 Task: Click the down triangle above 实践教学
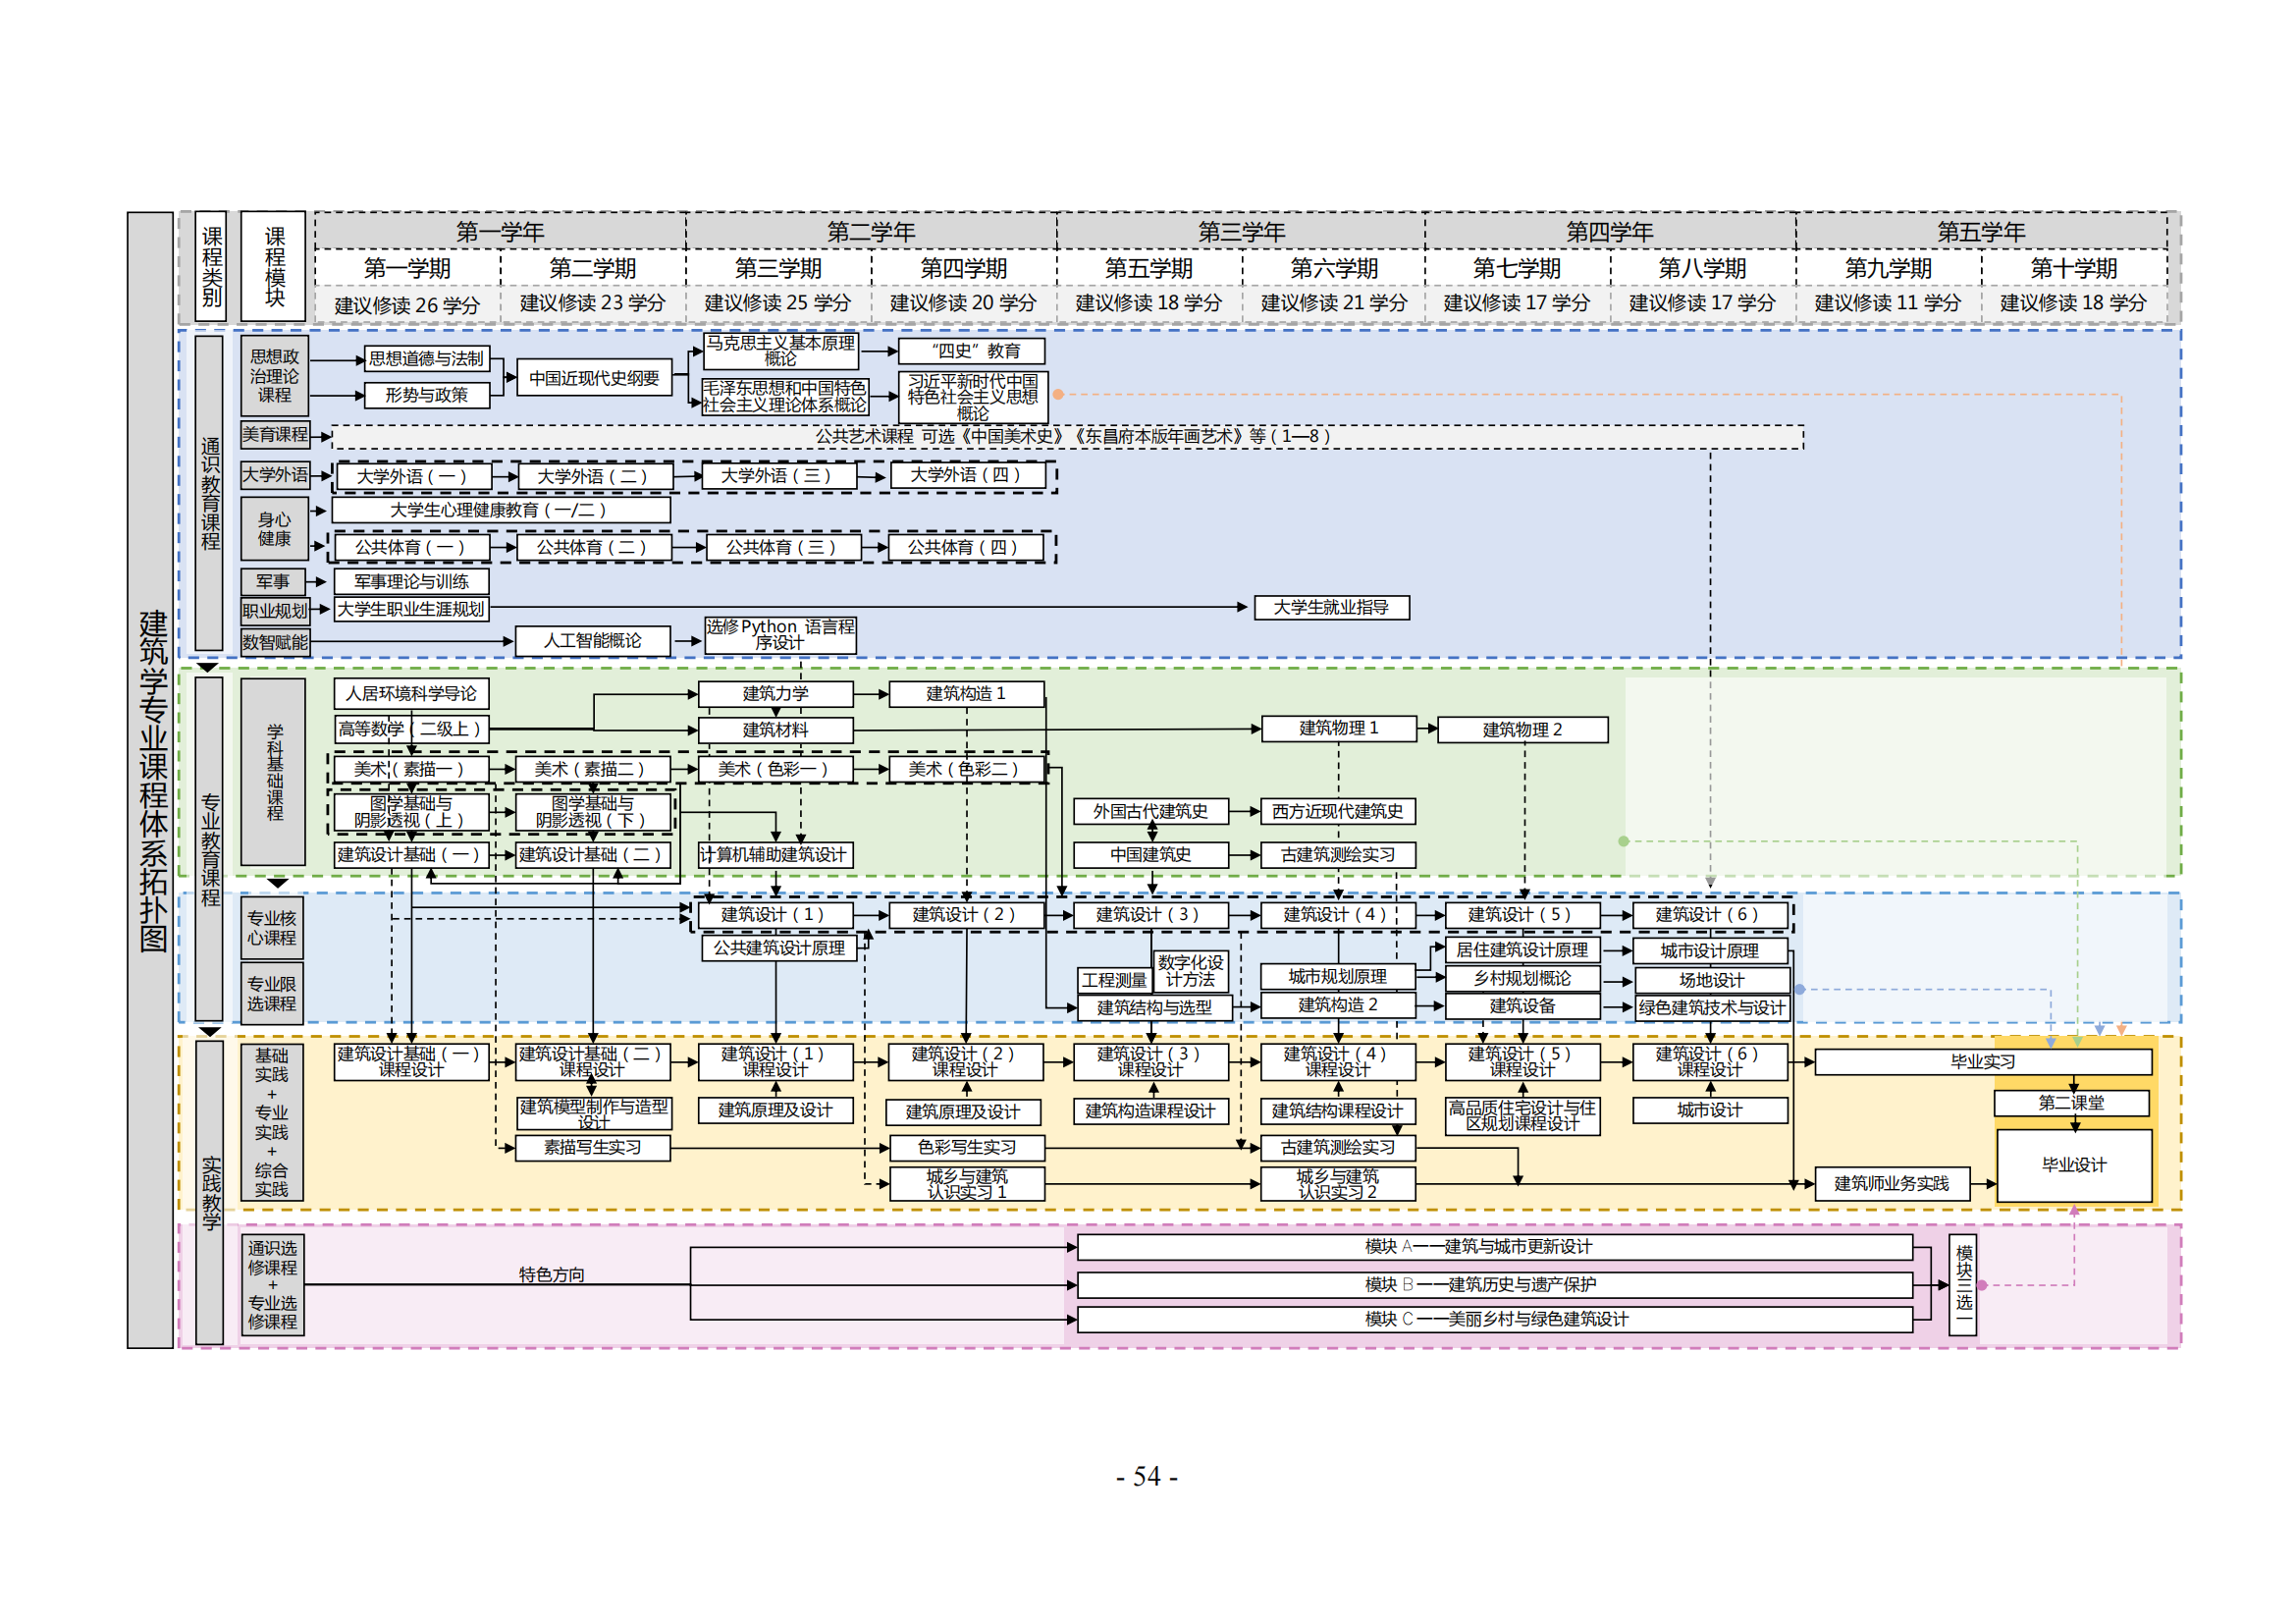pyautogui.click(x=208, y=1031)
